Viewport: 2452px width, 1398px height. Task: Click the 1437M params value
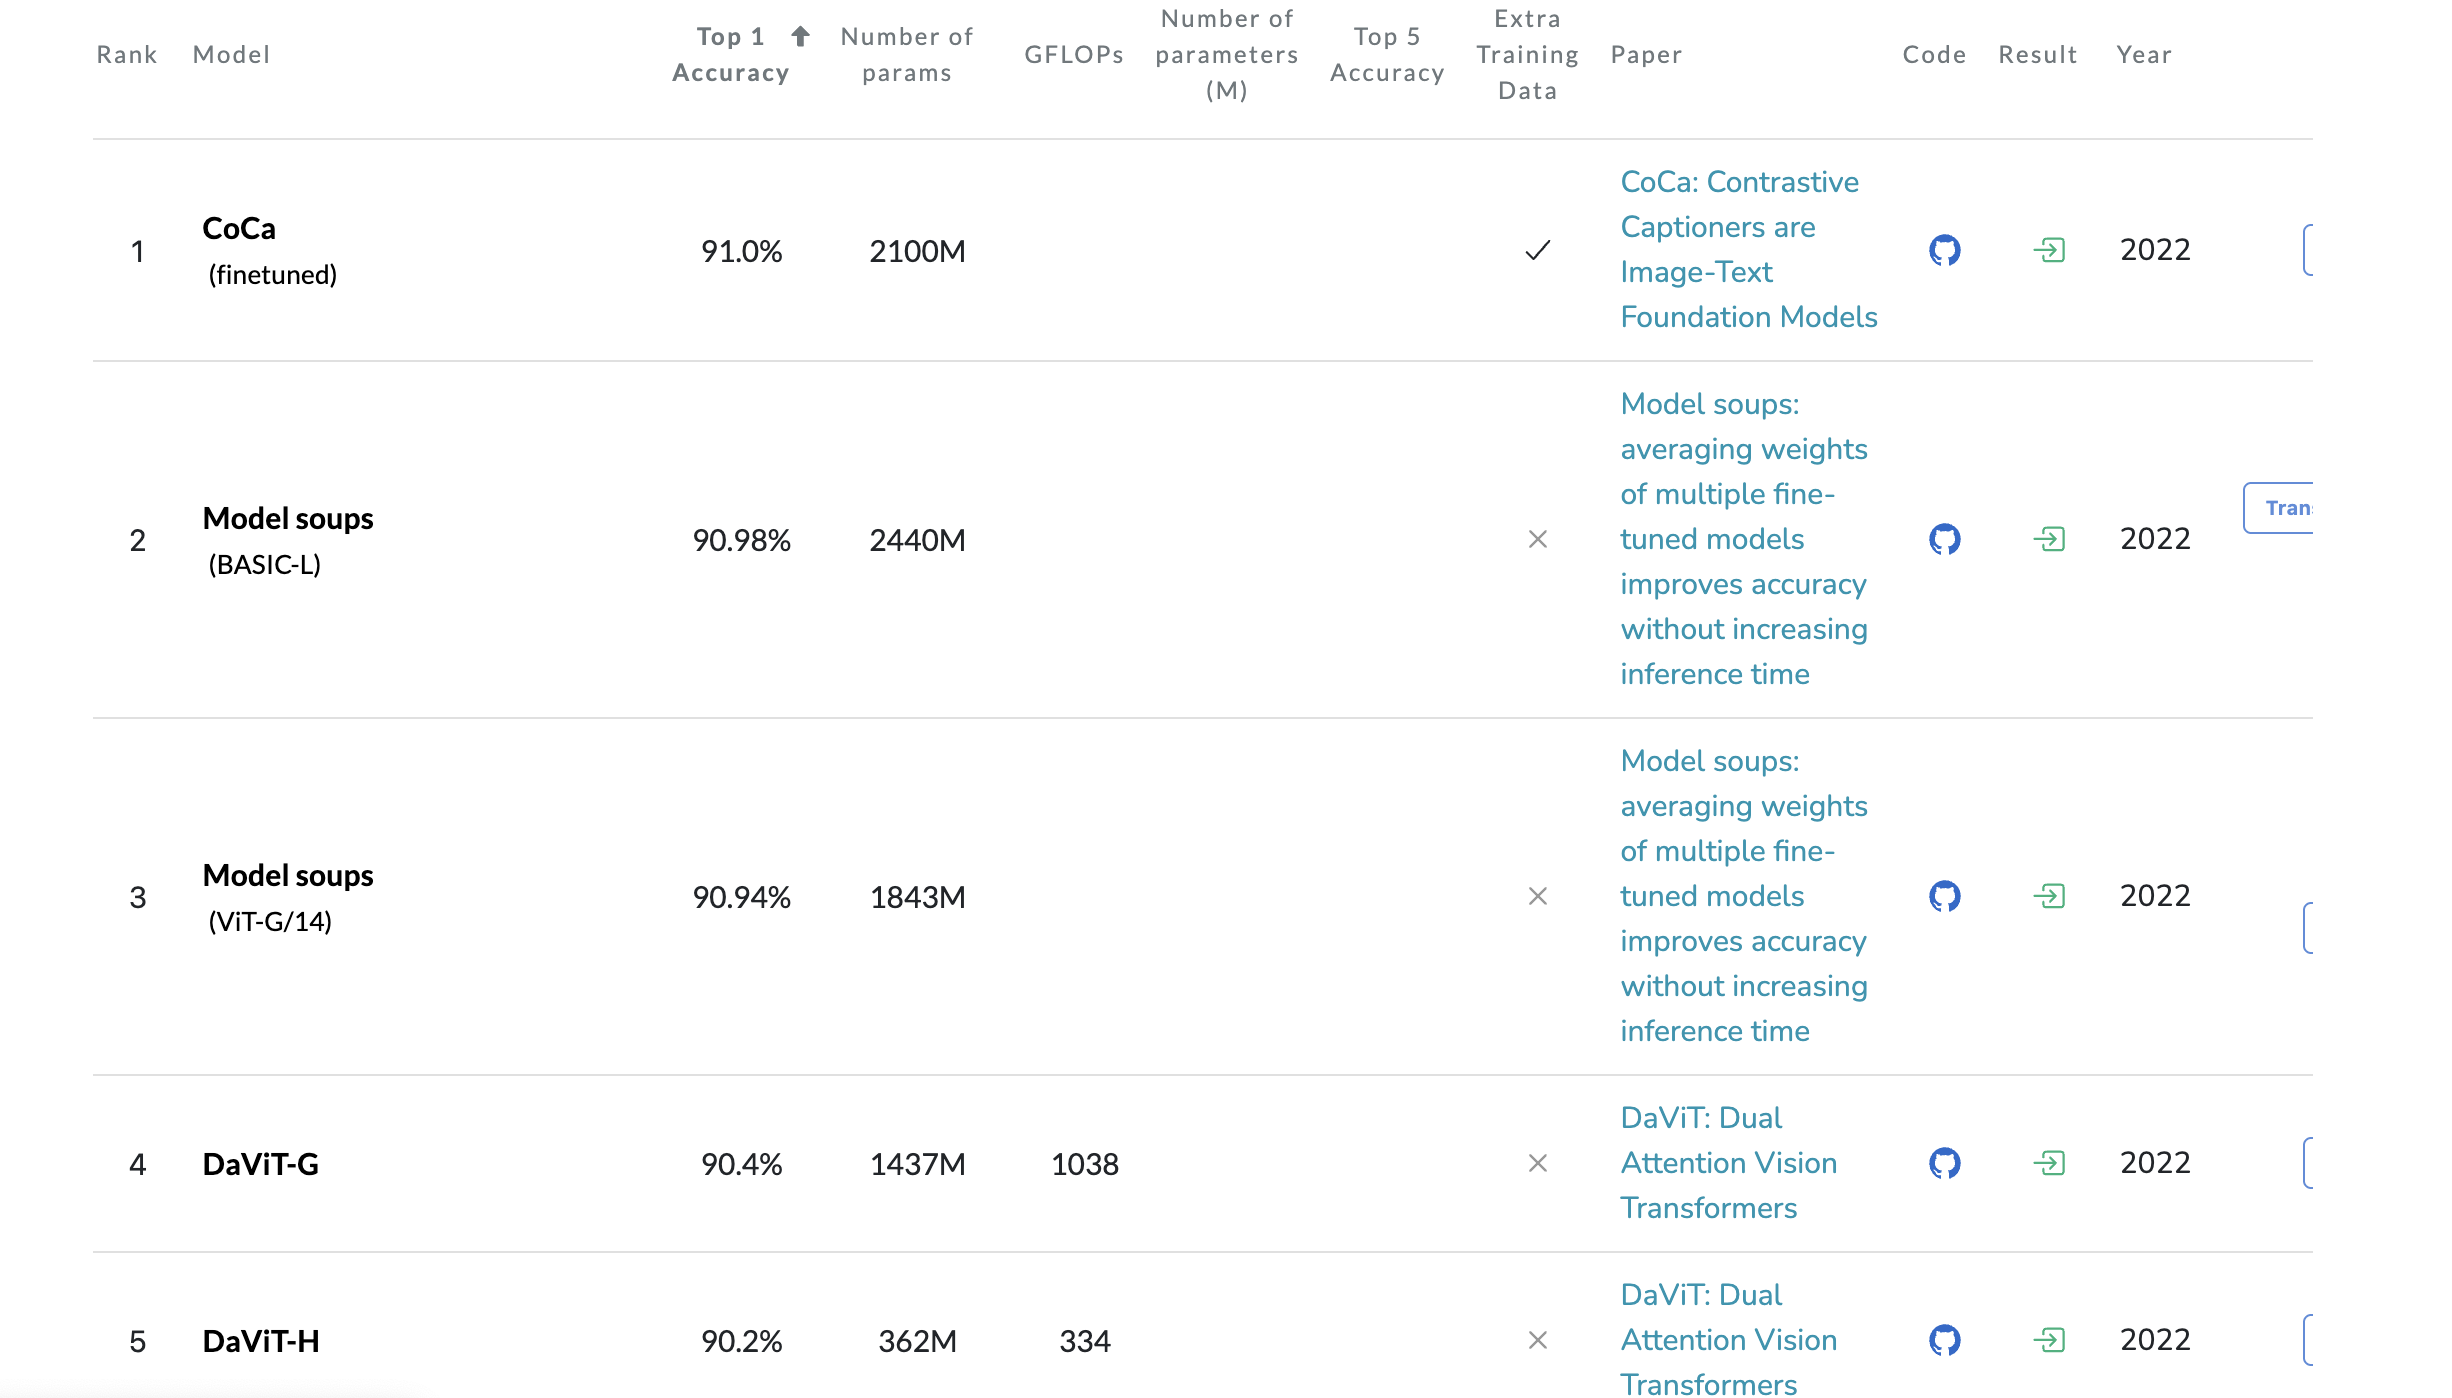coord(917,1164)
